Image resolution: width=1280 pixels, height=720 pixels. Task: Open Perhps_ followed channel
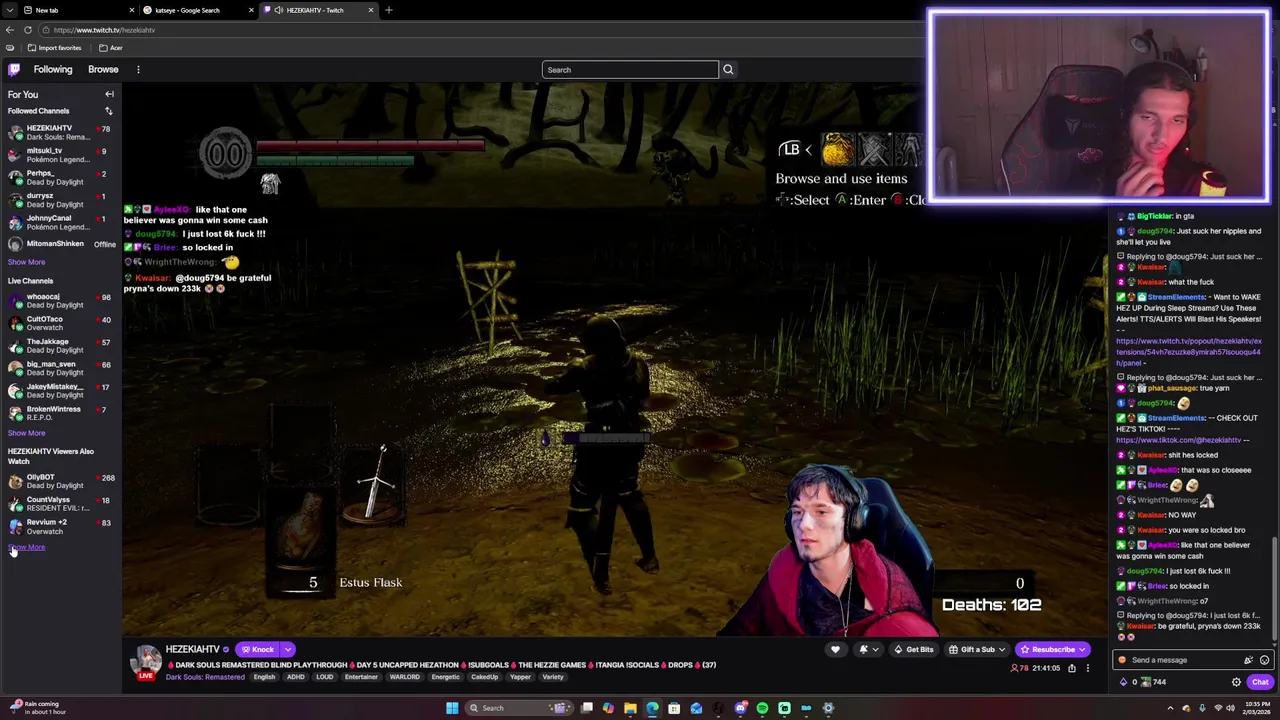pos(60,177)
